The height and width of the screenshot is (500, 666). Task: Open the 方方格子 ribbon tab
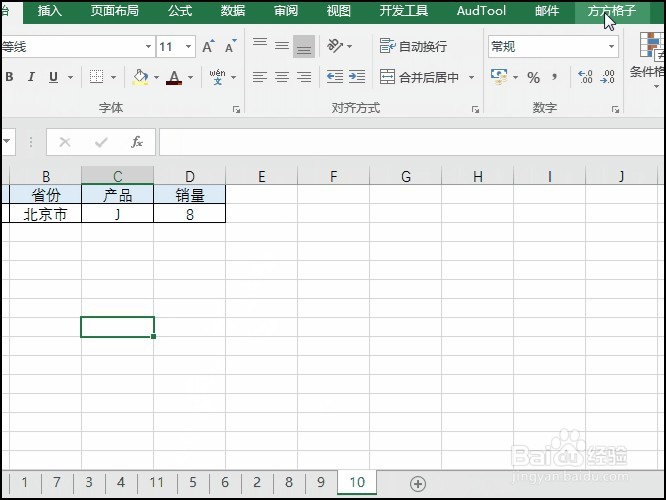[612, 11]
